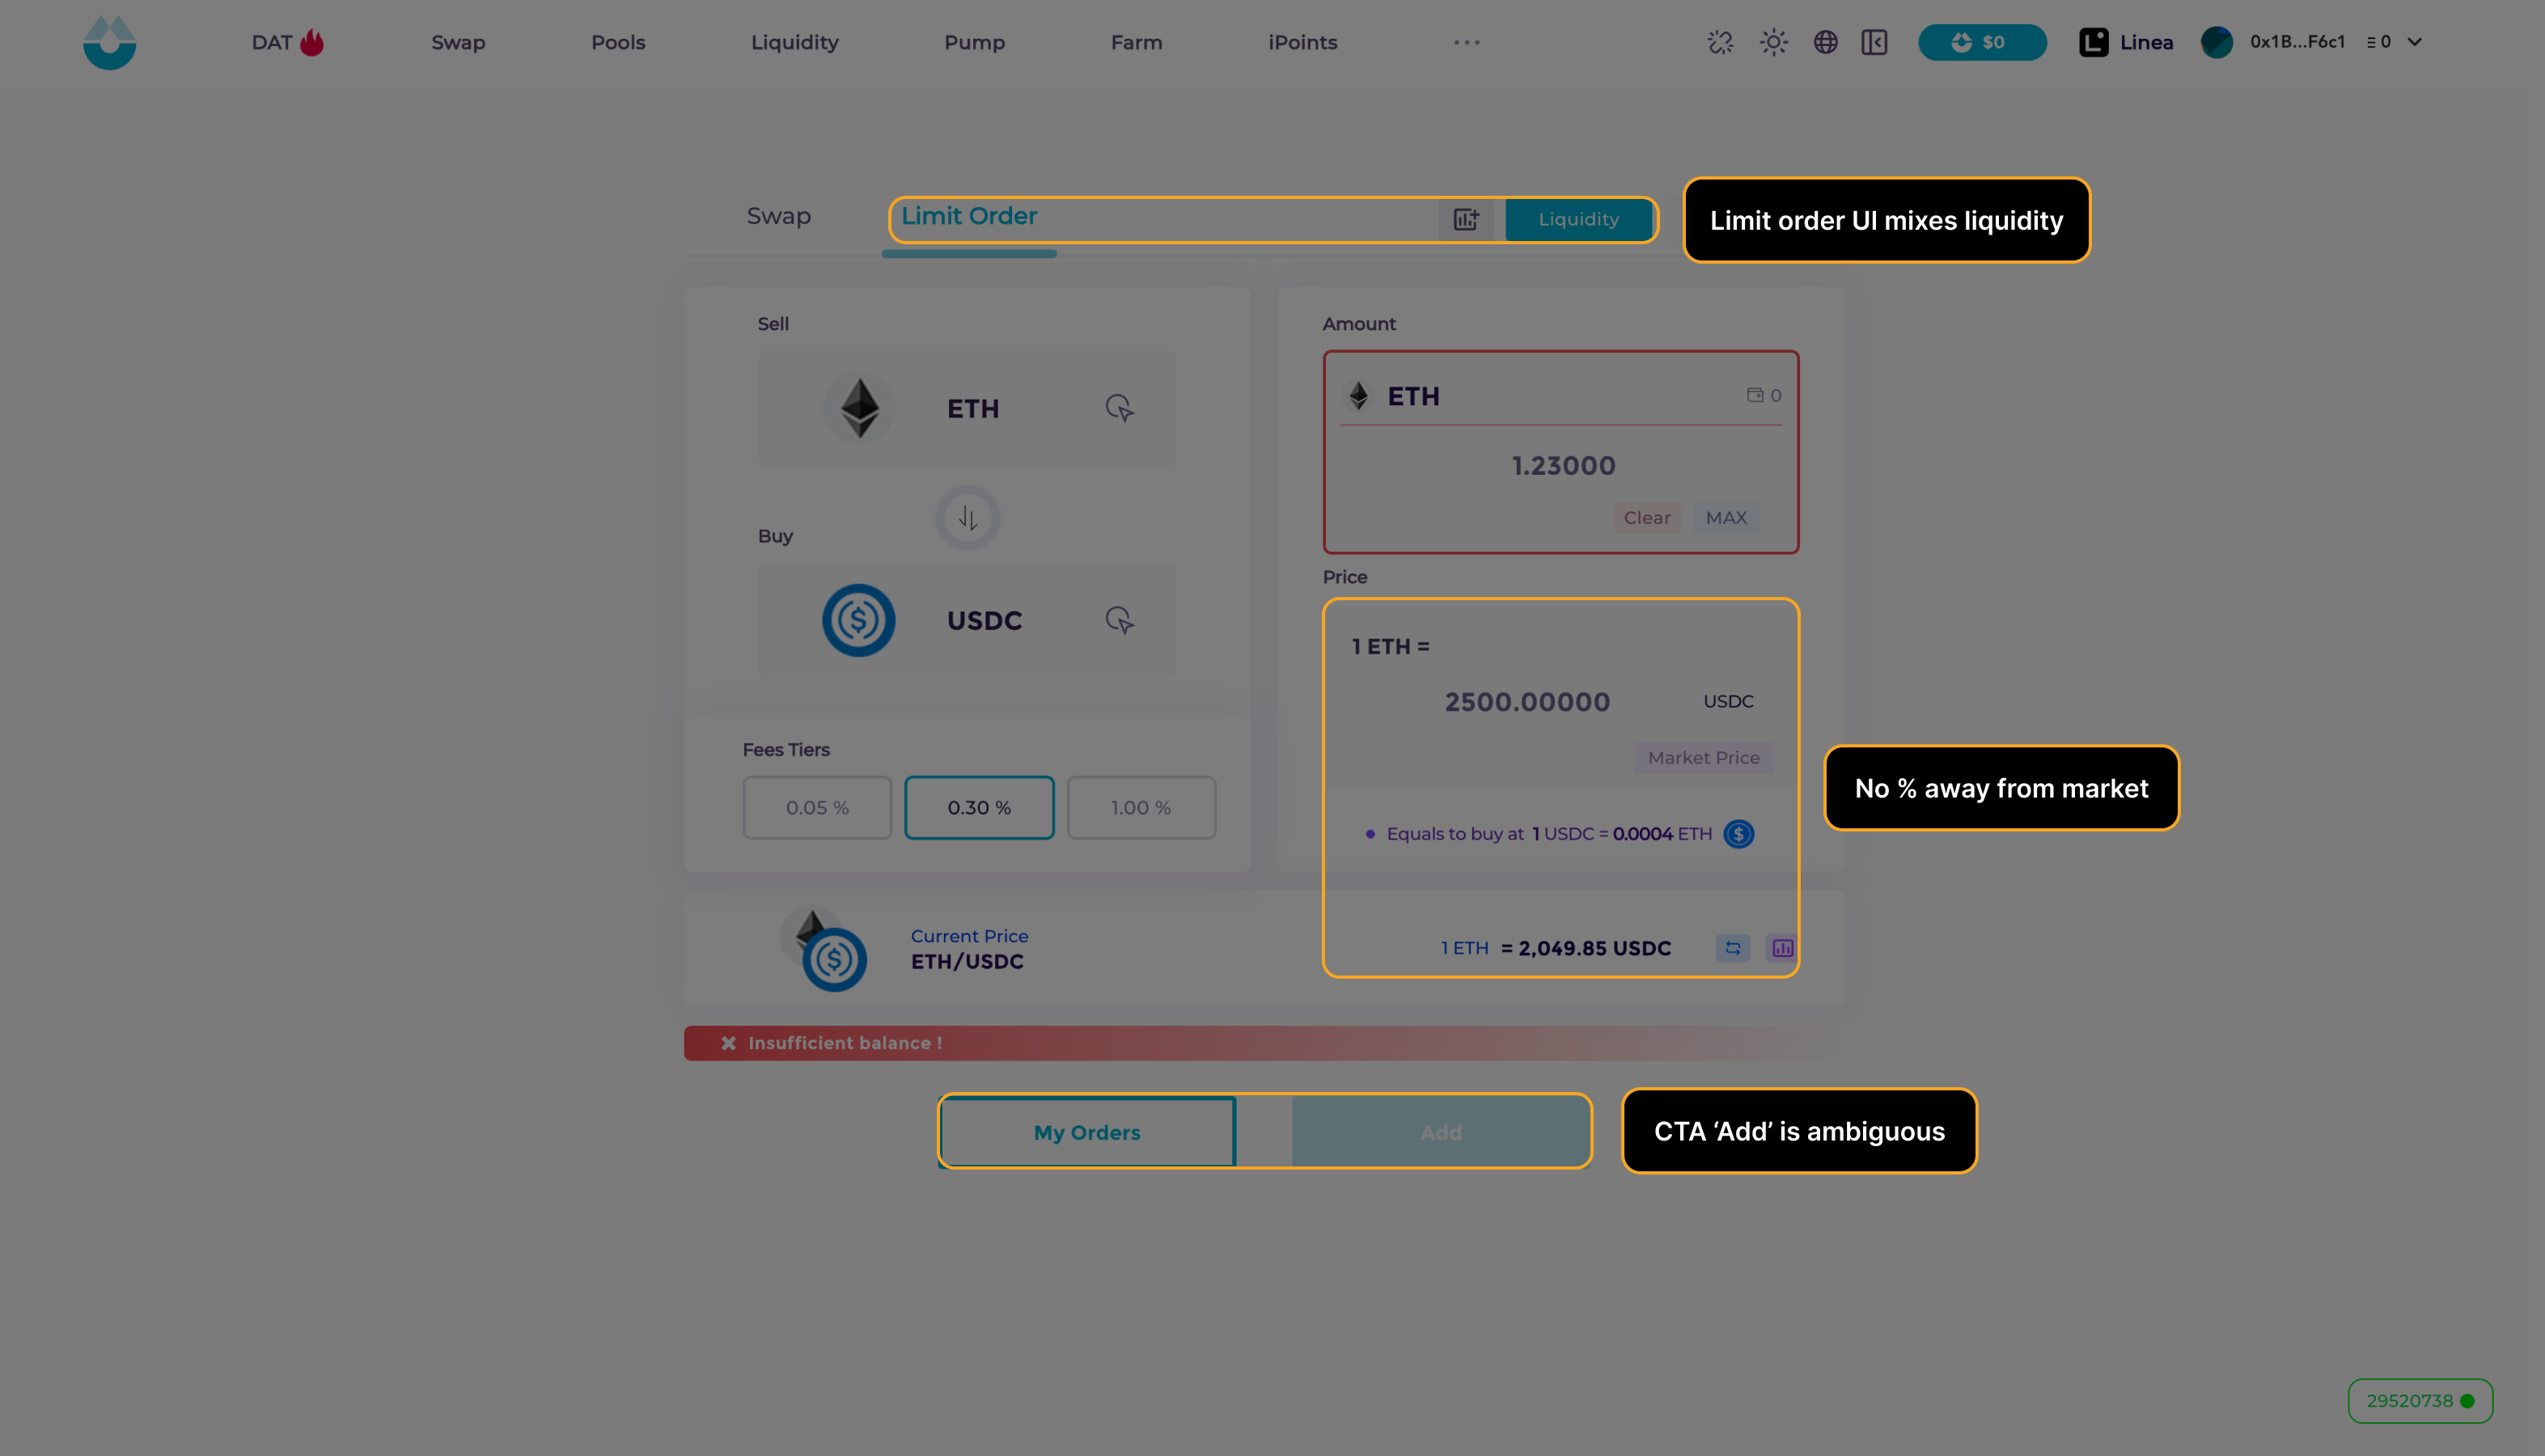Open the chart icon next to Liquidity
Screen dimensions: 2545x1456
(1466, 219)
